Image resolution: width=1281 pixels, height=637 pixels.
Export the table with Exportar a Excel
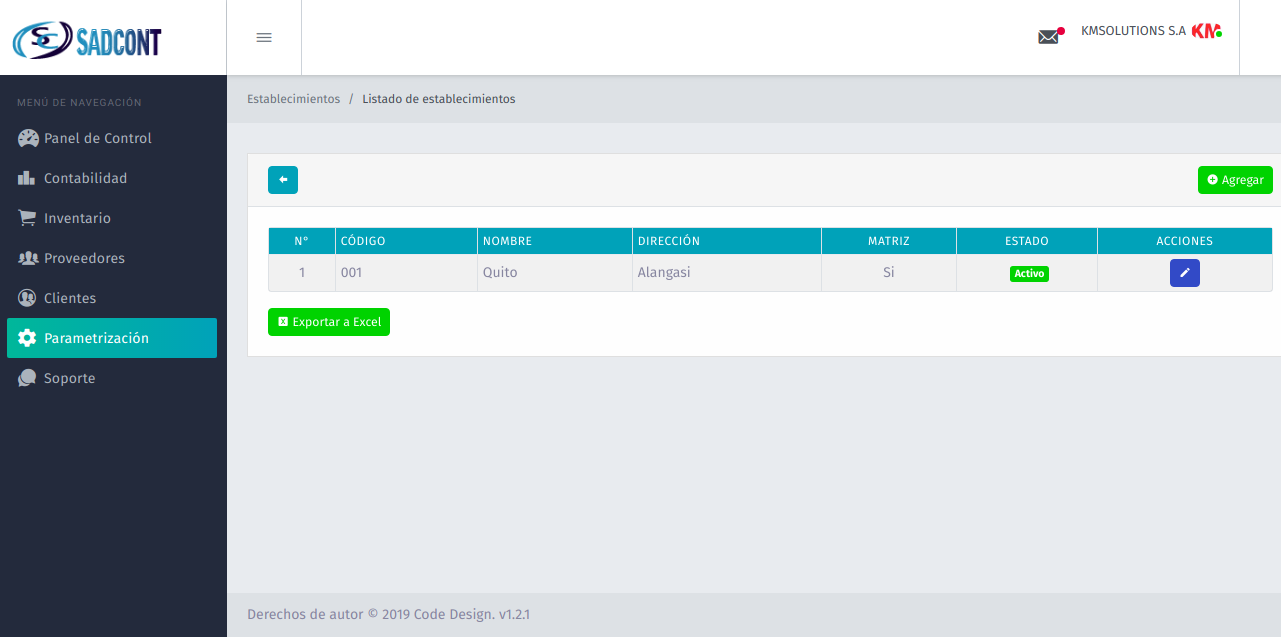pyautogui.click(x=329, y=322)
